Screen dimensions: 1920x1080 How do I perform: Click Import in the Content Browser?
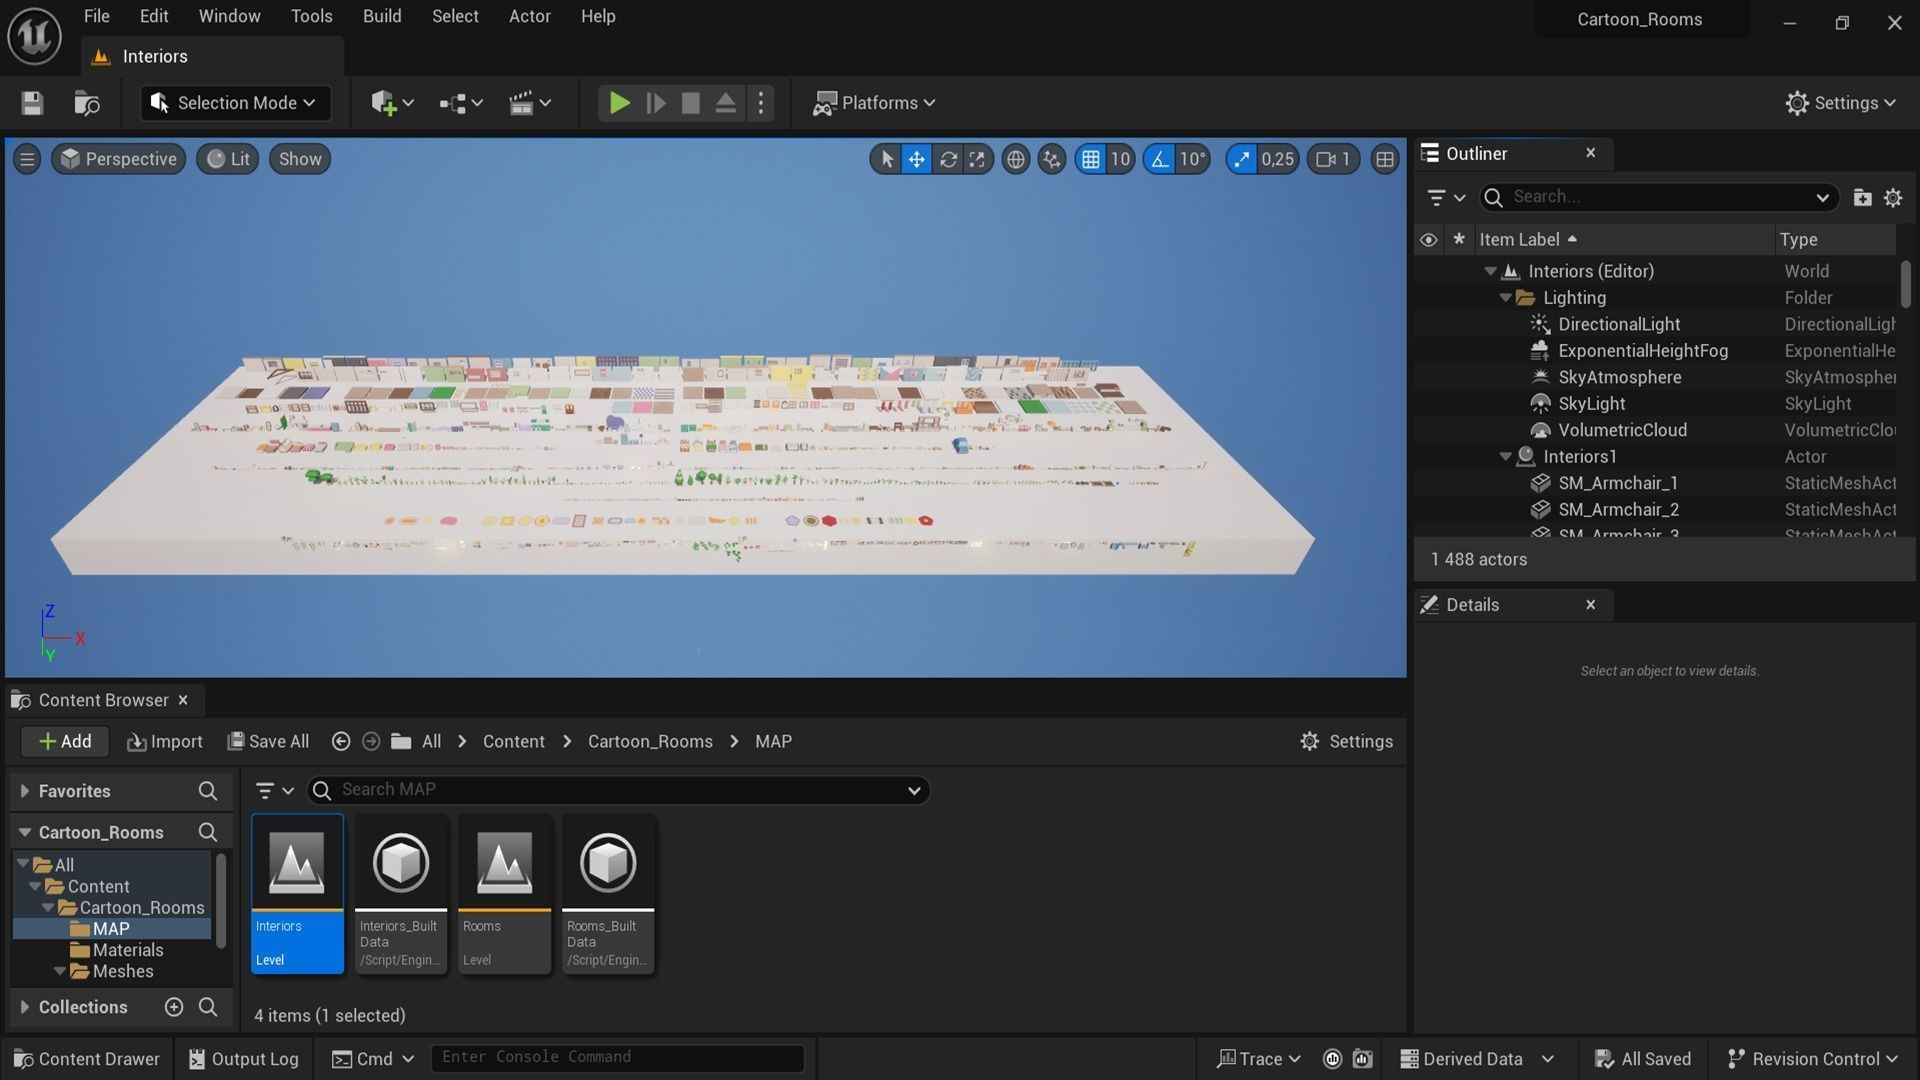tap(165, 741)
